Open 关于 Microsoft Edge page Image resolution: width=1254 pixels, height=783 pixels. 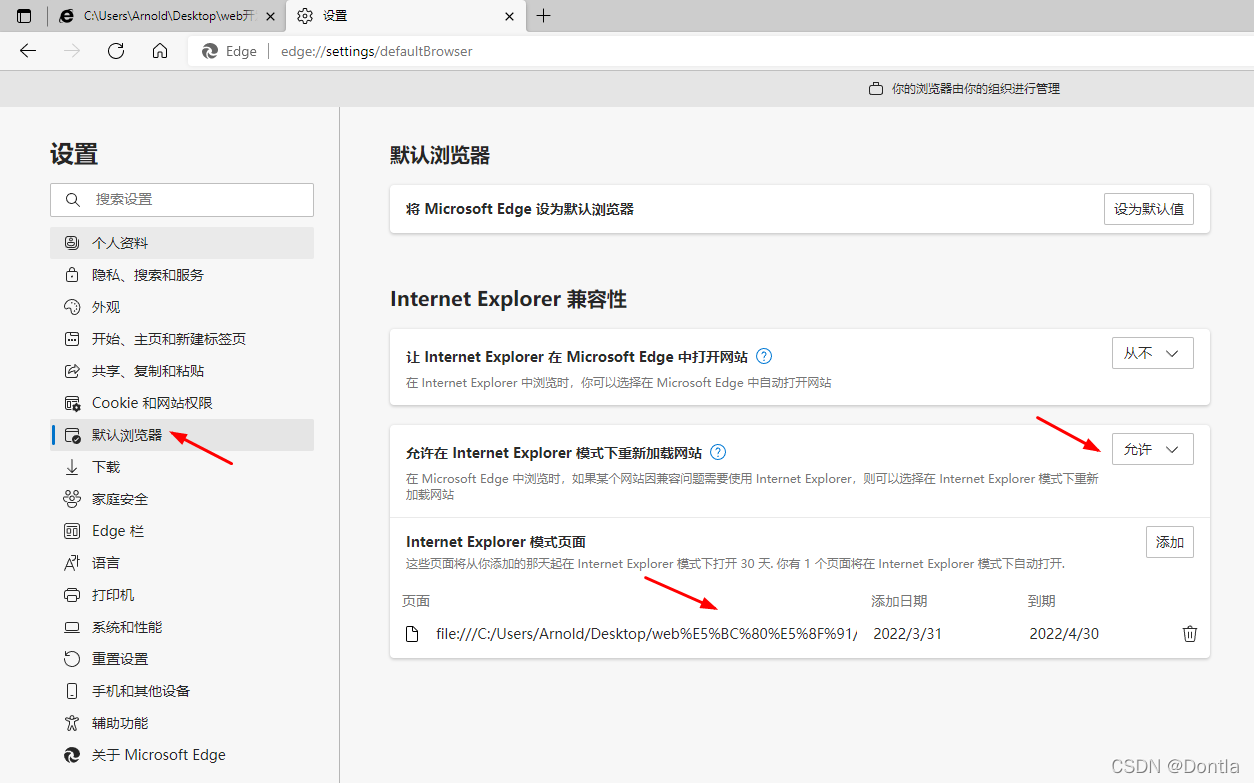click(x=182, y=755)
